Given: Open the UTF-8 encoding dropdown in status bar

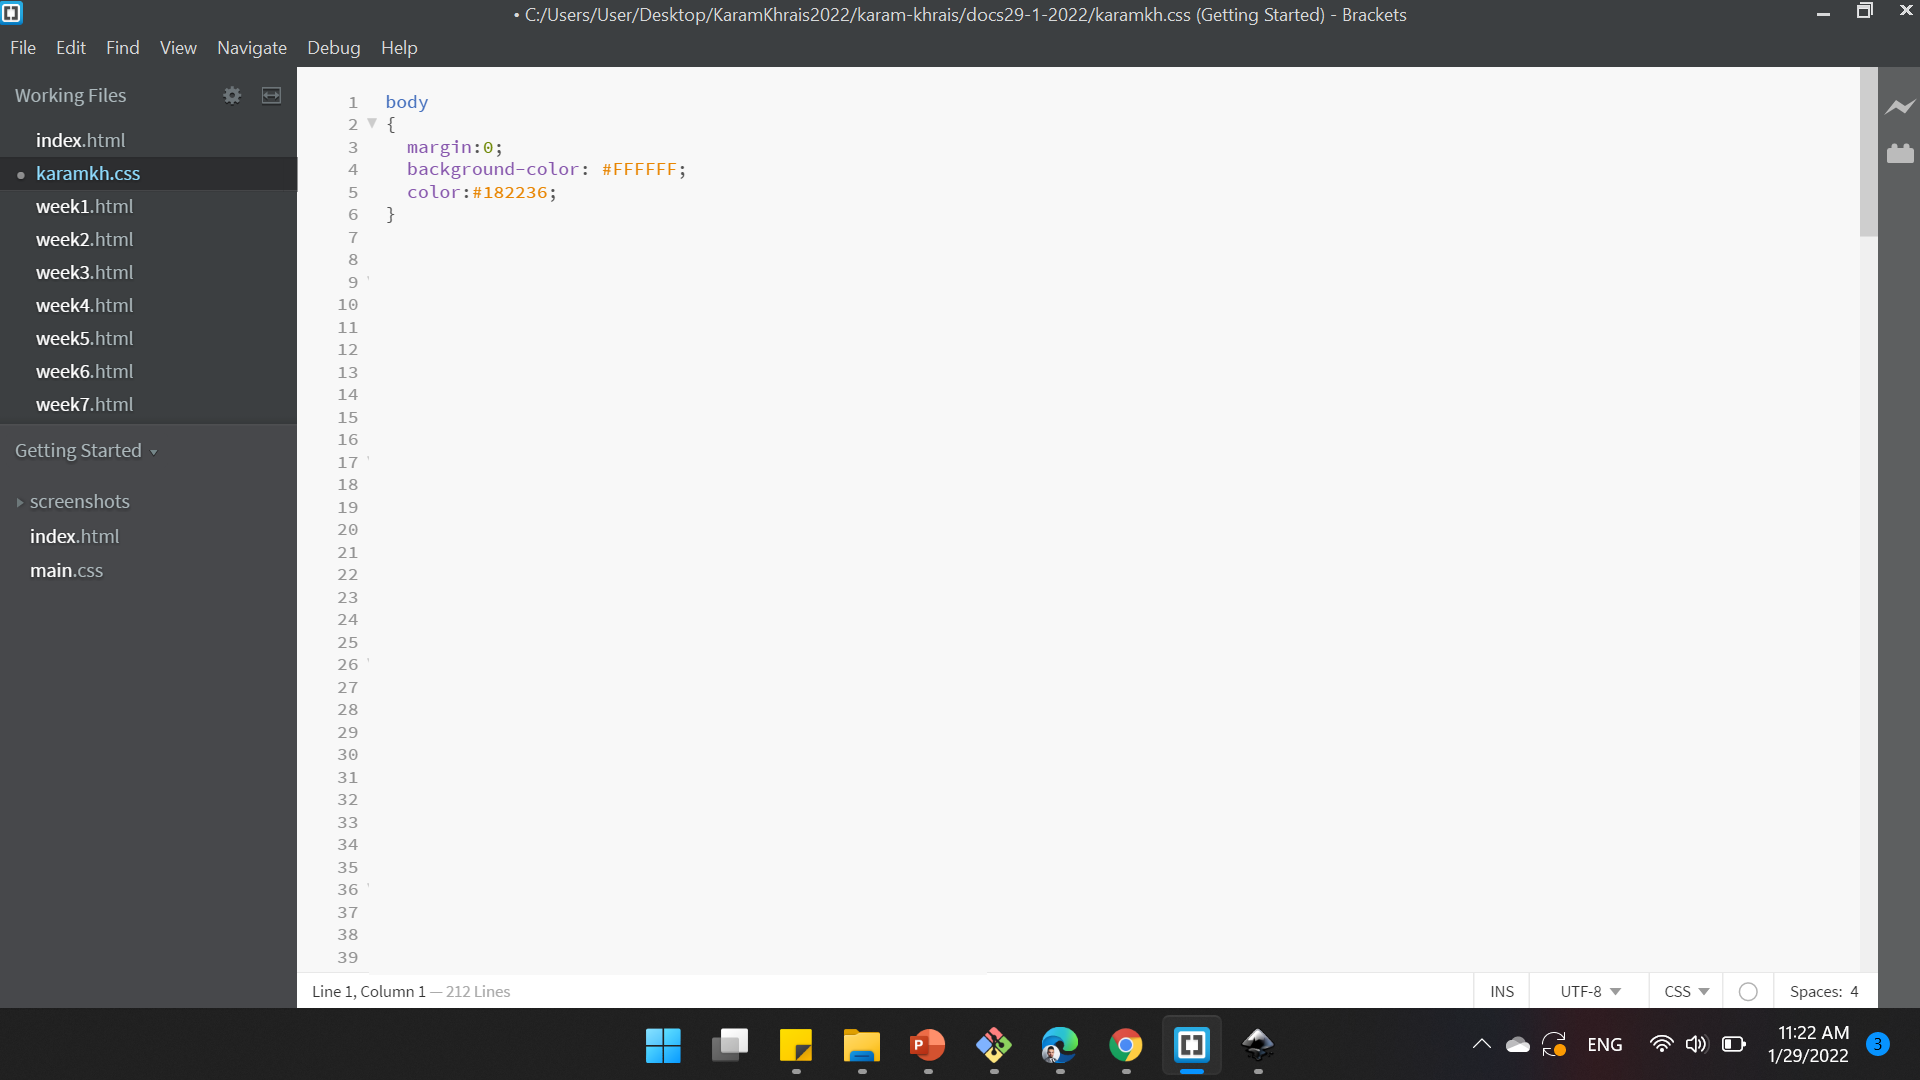Looking at the screenshot, I should click(1590, 990).
